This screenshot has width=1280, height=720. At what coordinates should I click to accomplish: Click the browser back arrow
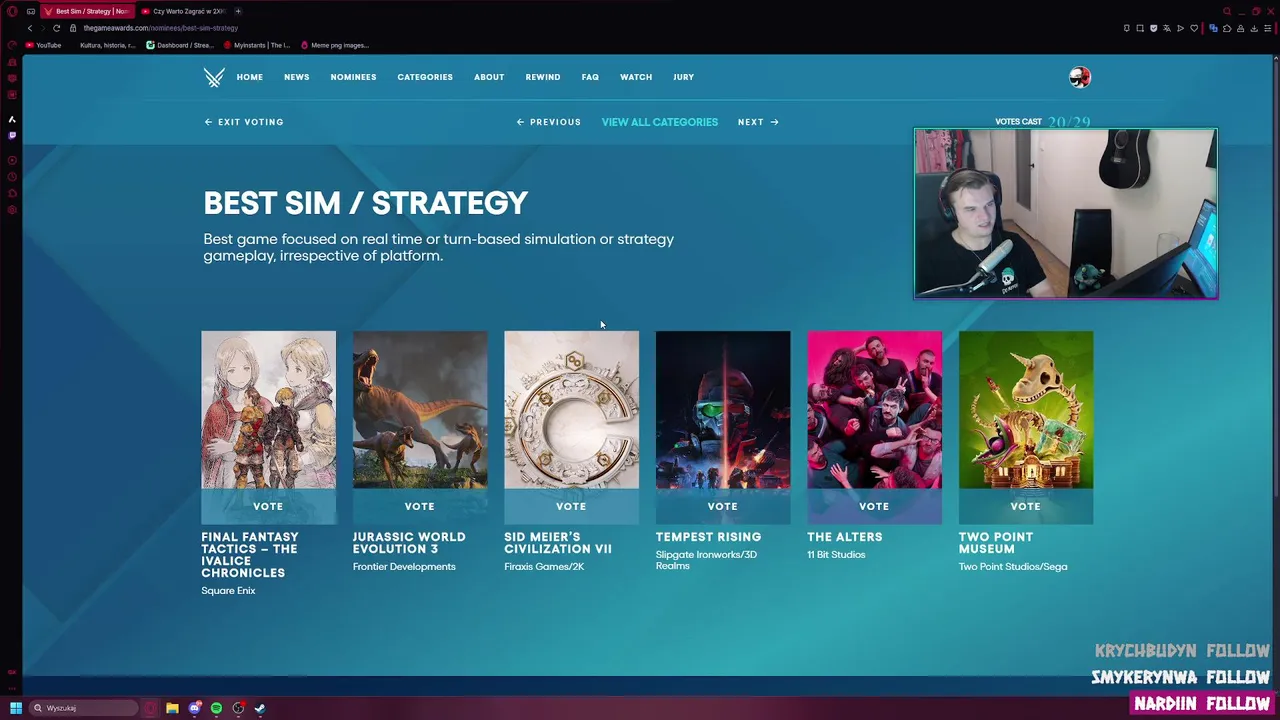30,28
